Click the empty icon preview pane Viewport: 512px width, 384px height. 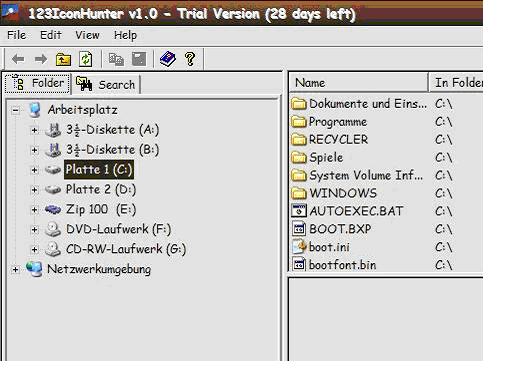(385, 319)
